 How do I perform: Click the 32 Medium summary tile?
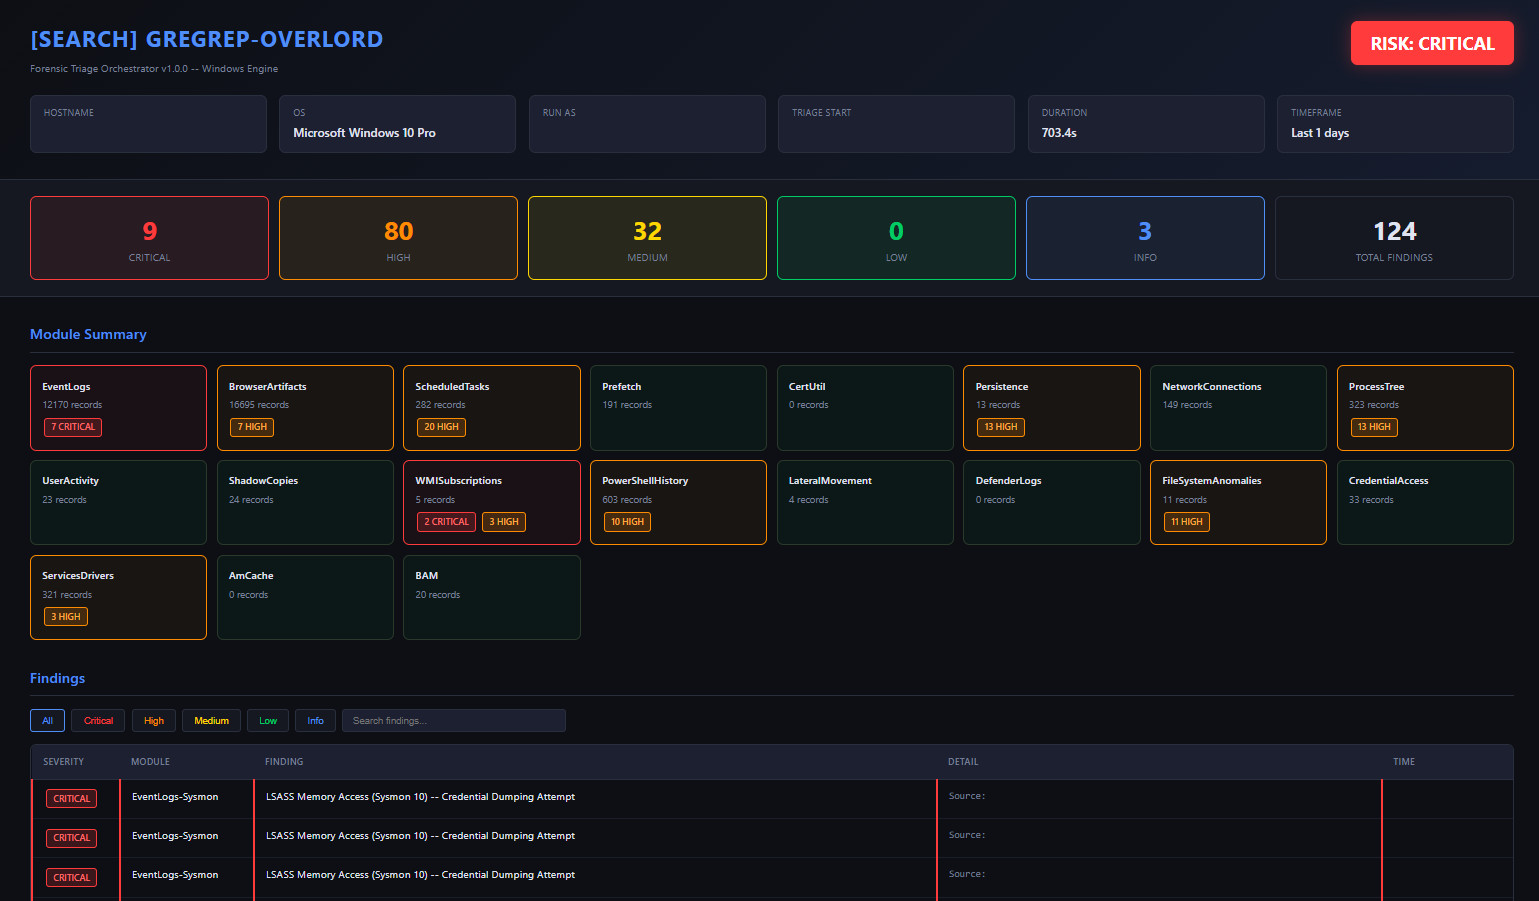[x=647, y=238]
